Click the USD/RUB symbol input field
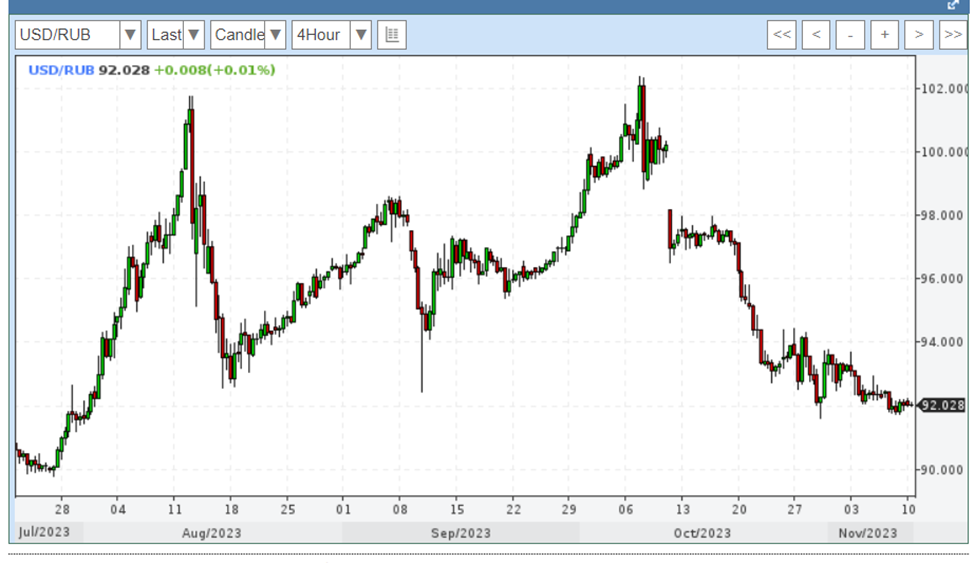Image resolution: width=974 pixels, height=563 pixels. tap(68, 35)
